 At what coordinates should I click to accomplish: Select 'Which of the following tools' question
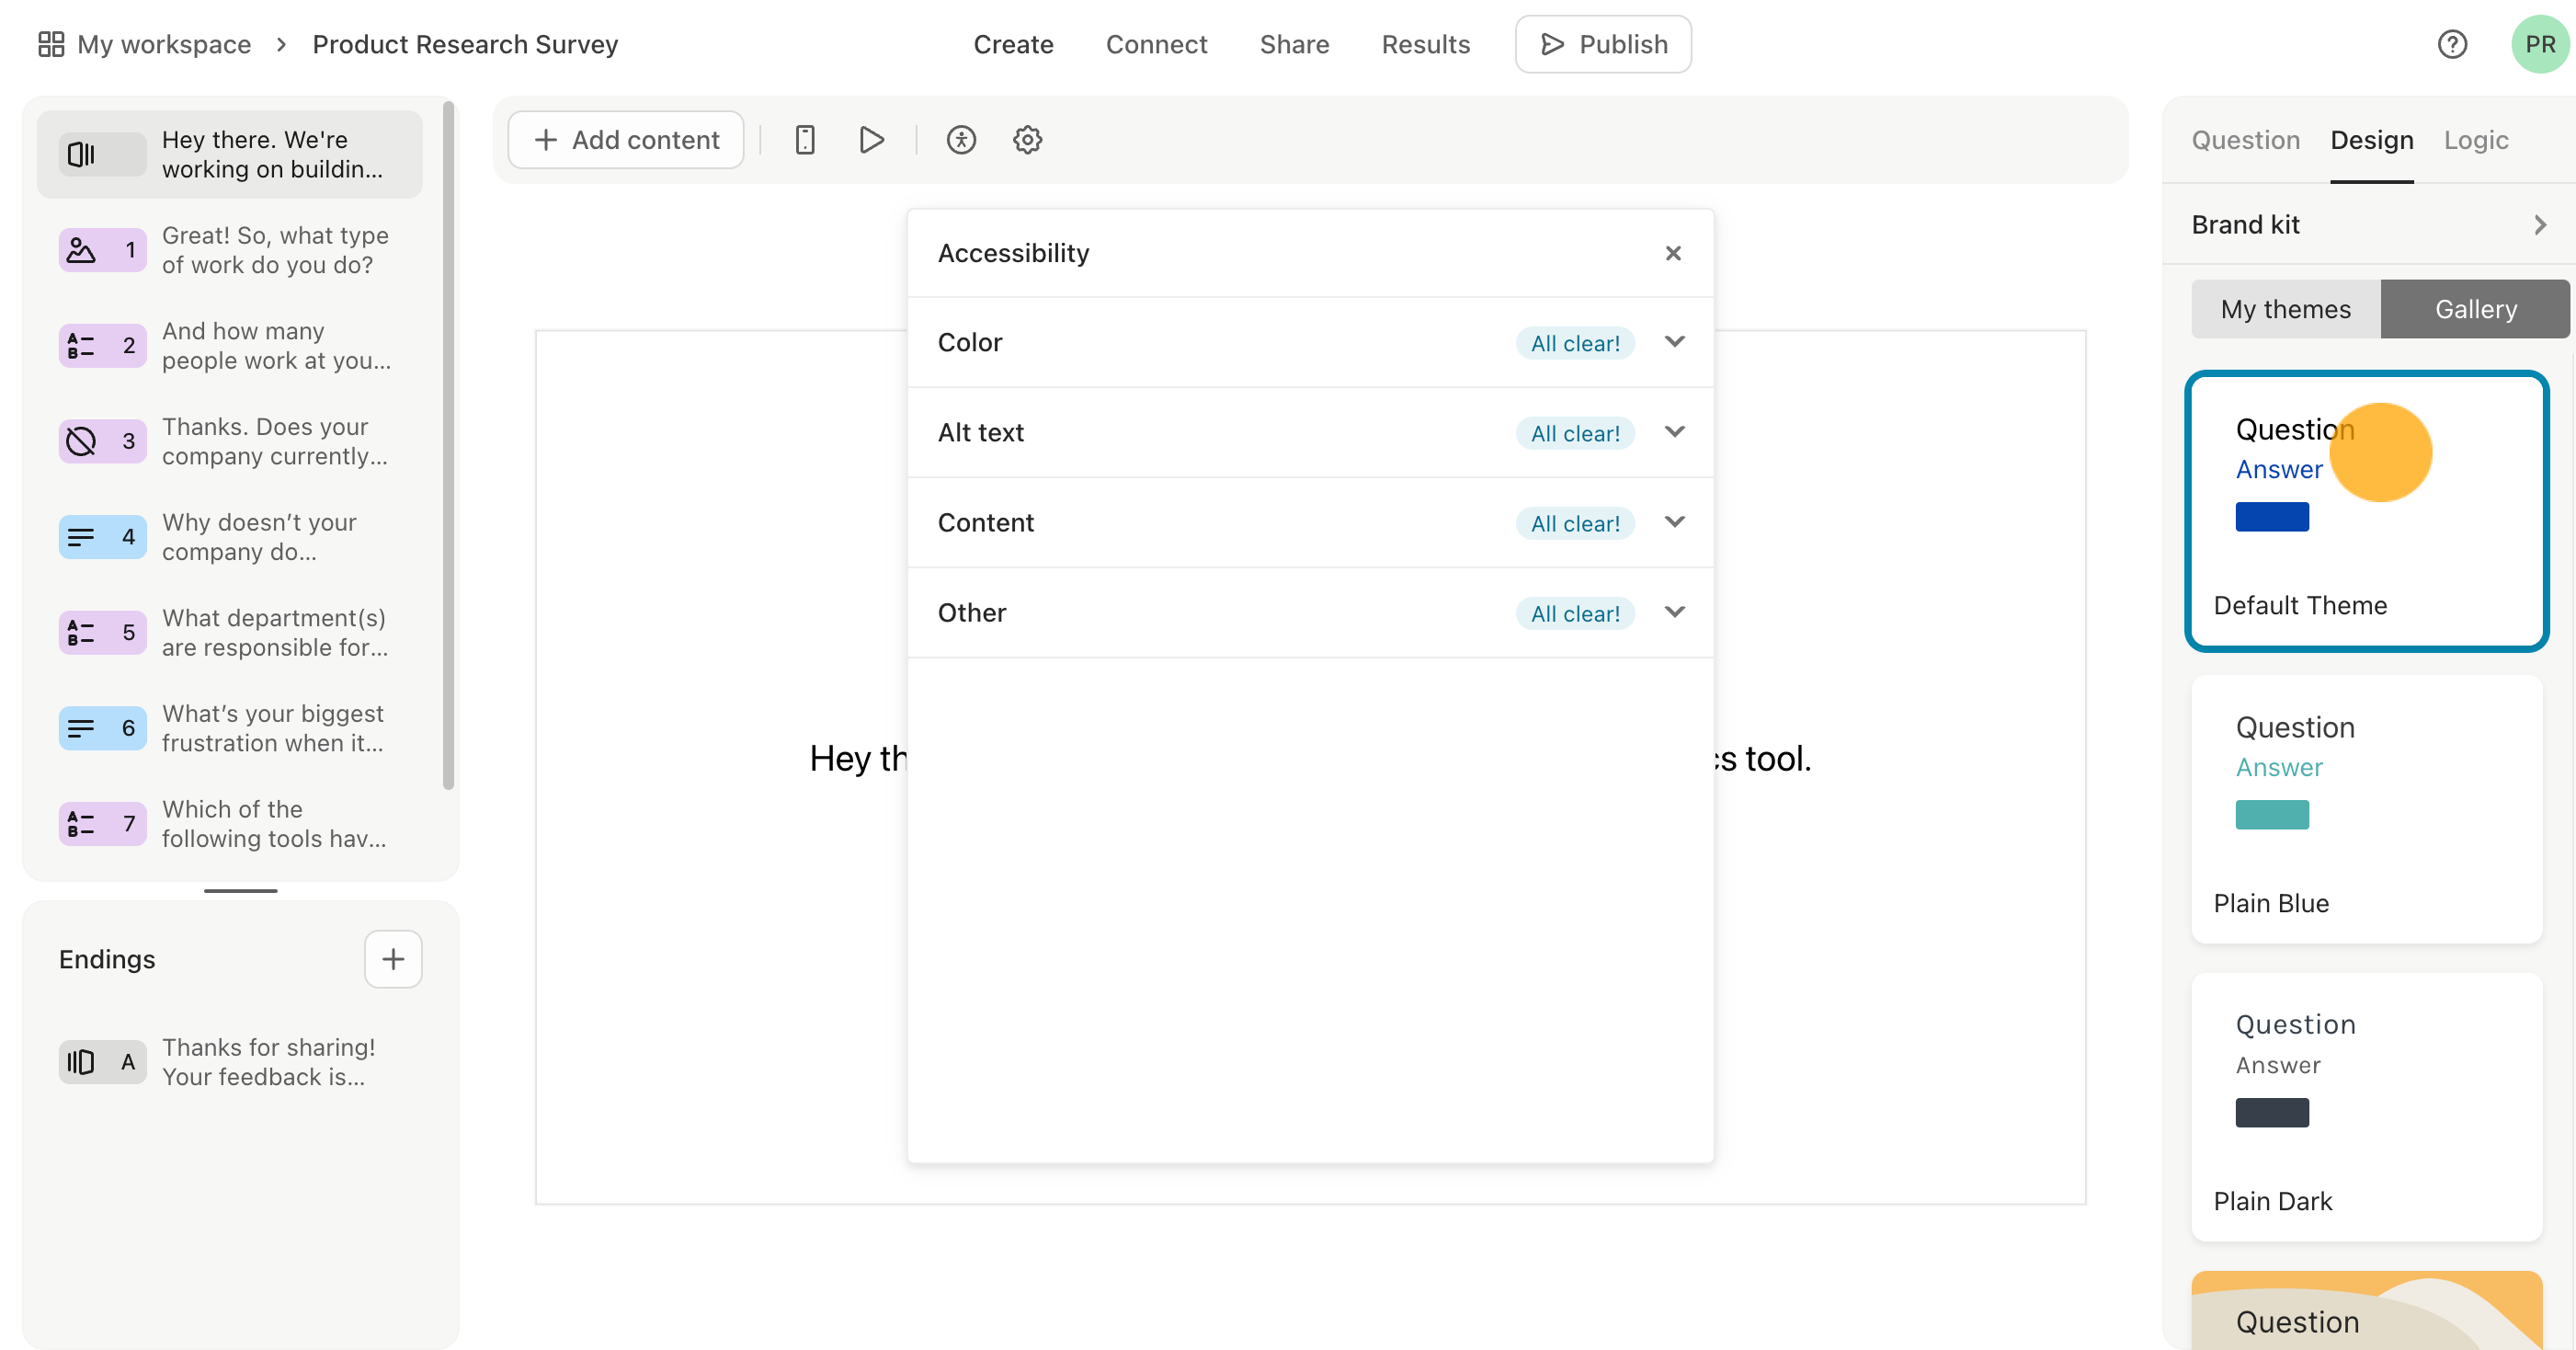tap(274, 824)
